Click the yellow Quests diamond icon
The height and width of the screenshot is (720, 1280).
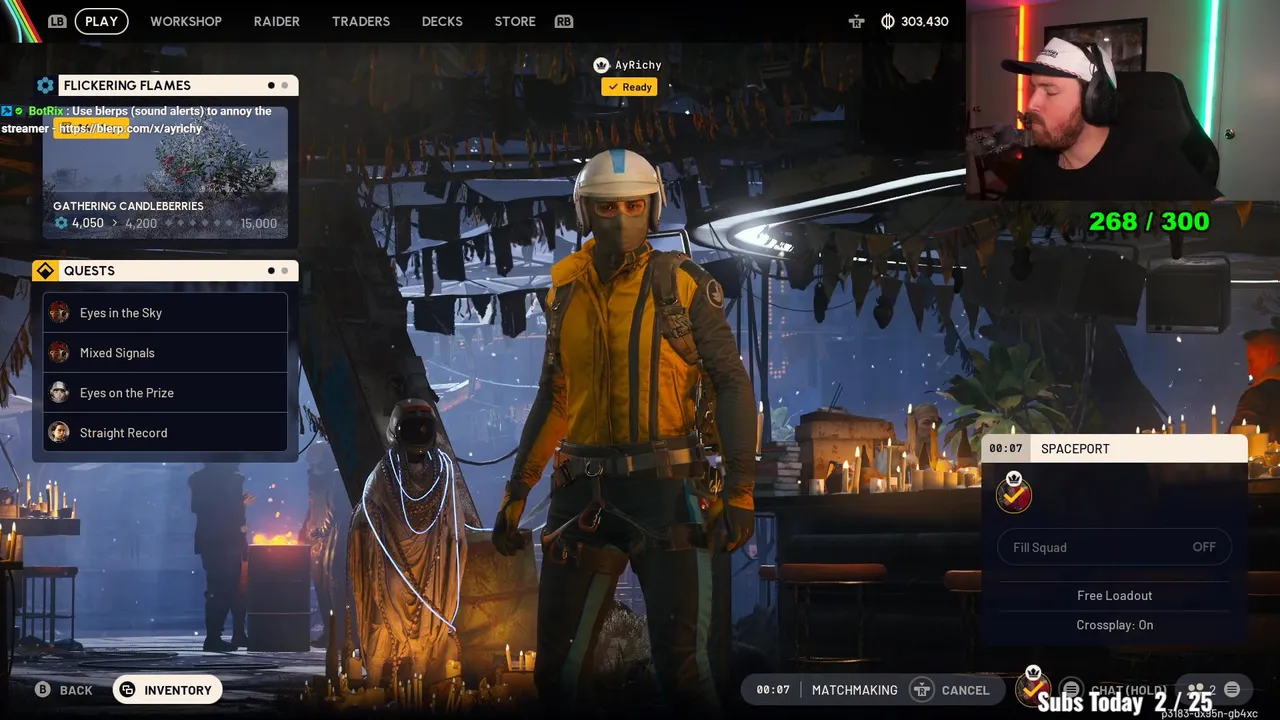(x=45, y=271)
